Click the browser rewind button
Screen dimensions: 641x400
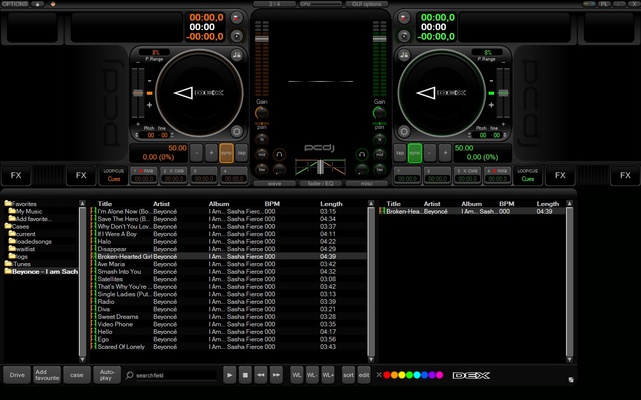tap(261, 375)
